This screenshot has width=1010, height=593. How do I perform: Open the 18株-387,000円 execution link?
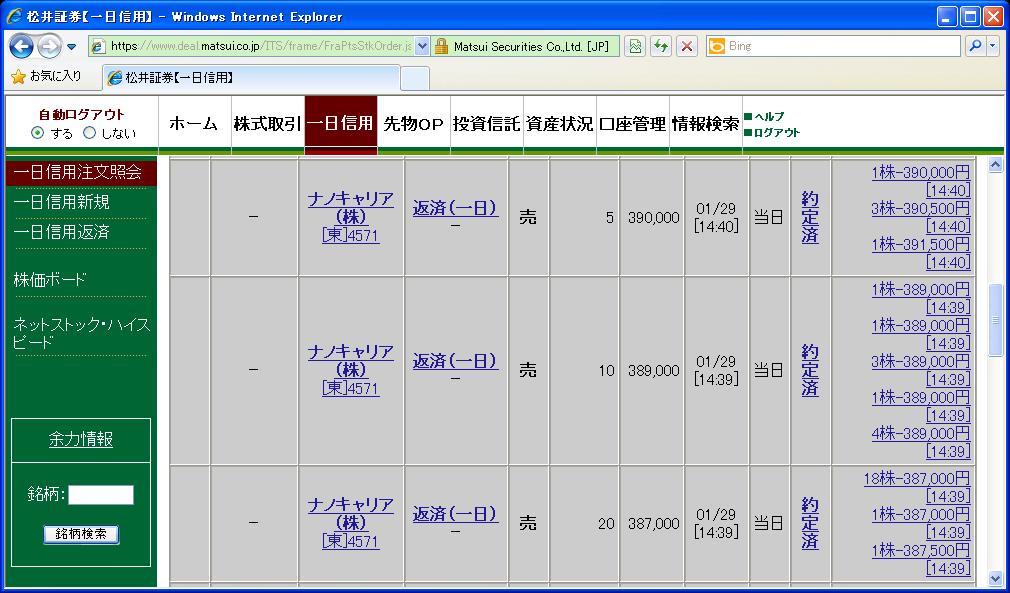[917, 478]
